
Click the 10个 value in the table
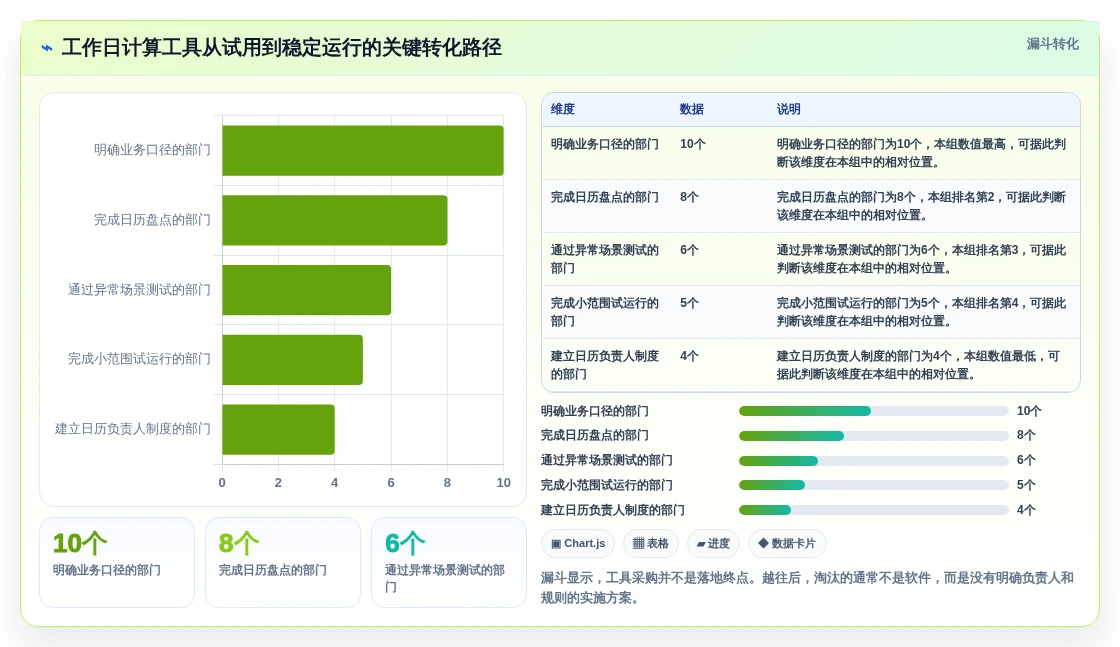click(x=693, y=144)
